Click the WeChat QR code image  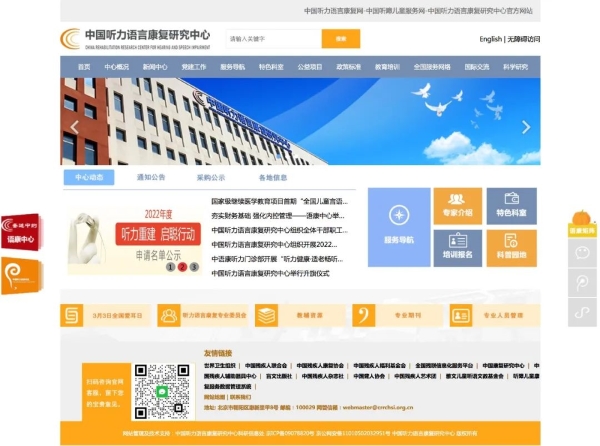[162, 391]
